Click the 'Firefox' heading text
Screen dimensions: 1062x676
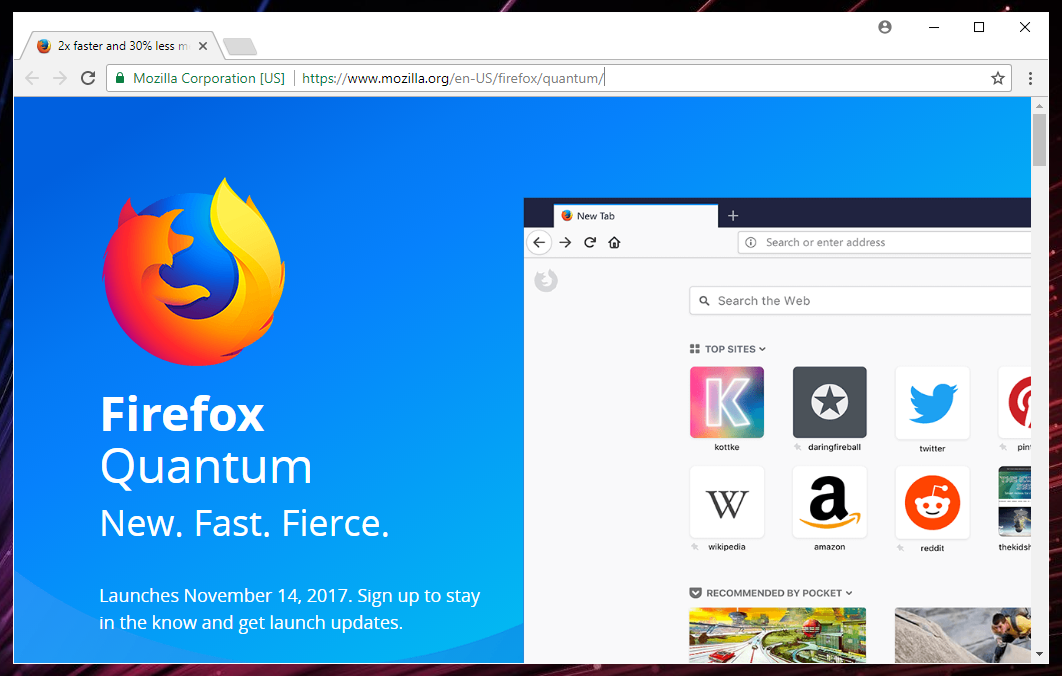coord(182,414)
